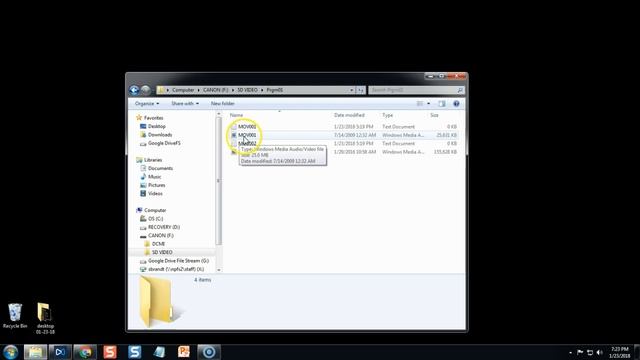Image resolution: width=640 pixels, height=360 pixels.
Task: Toggle the preview pane button
Action: click(x=442, y=104)
